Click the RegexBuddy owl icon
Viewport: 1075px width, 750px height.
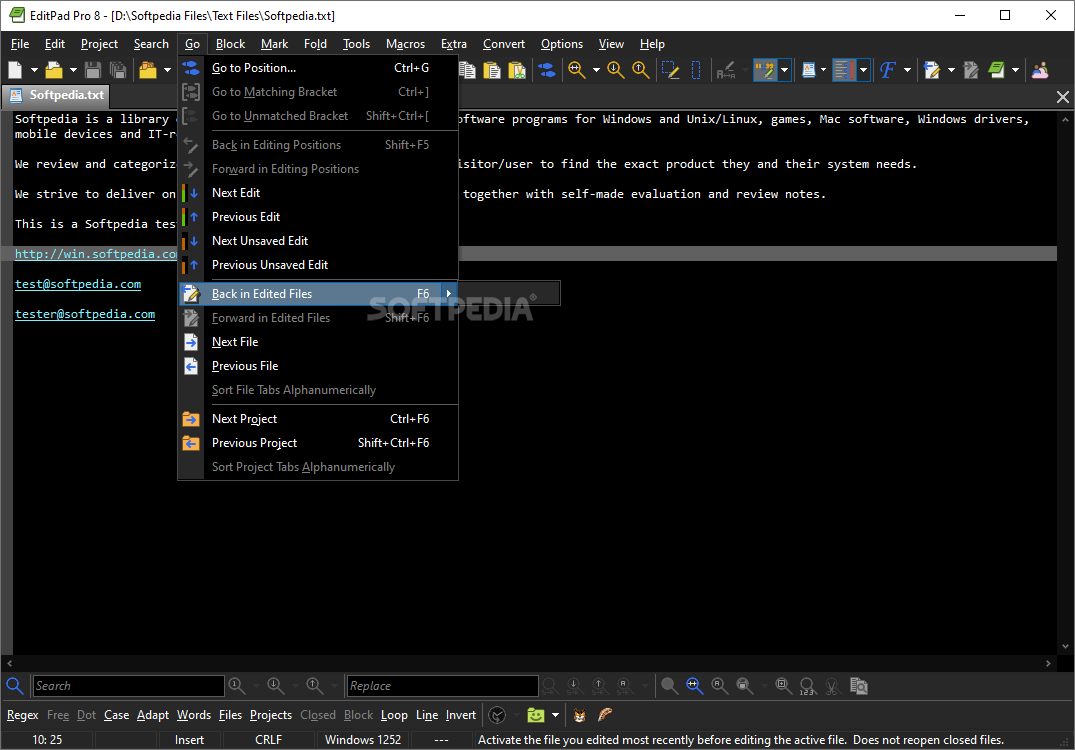click(x=579, y=715)
